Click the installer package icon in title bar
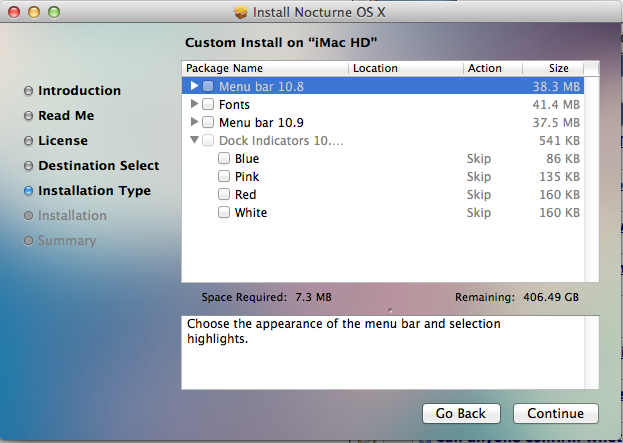This screenshot has height=443, width=623. [240, 12]
